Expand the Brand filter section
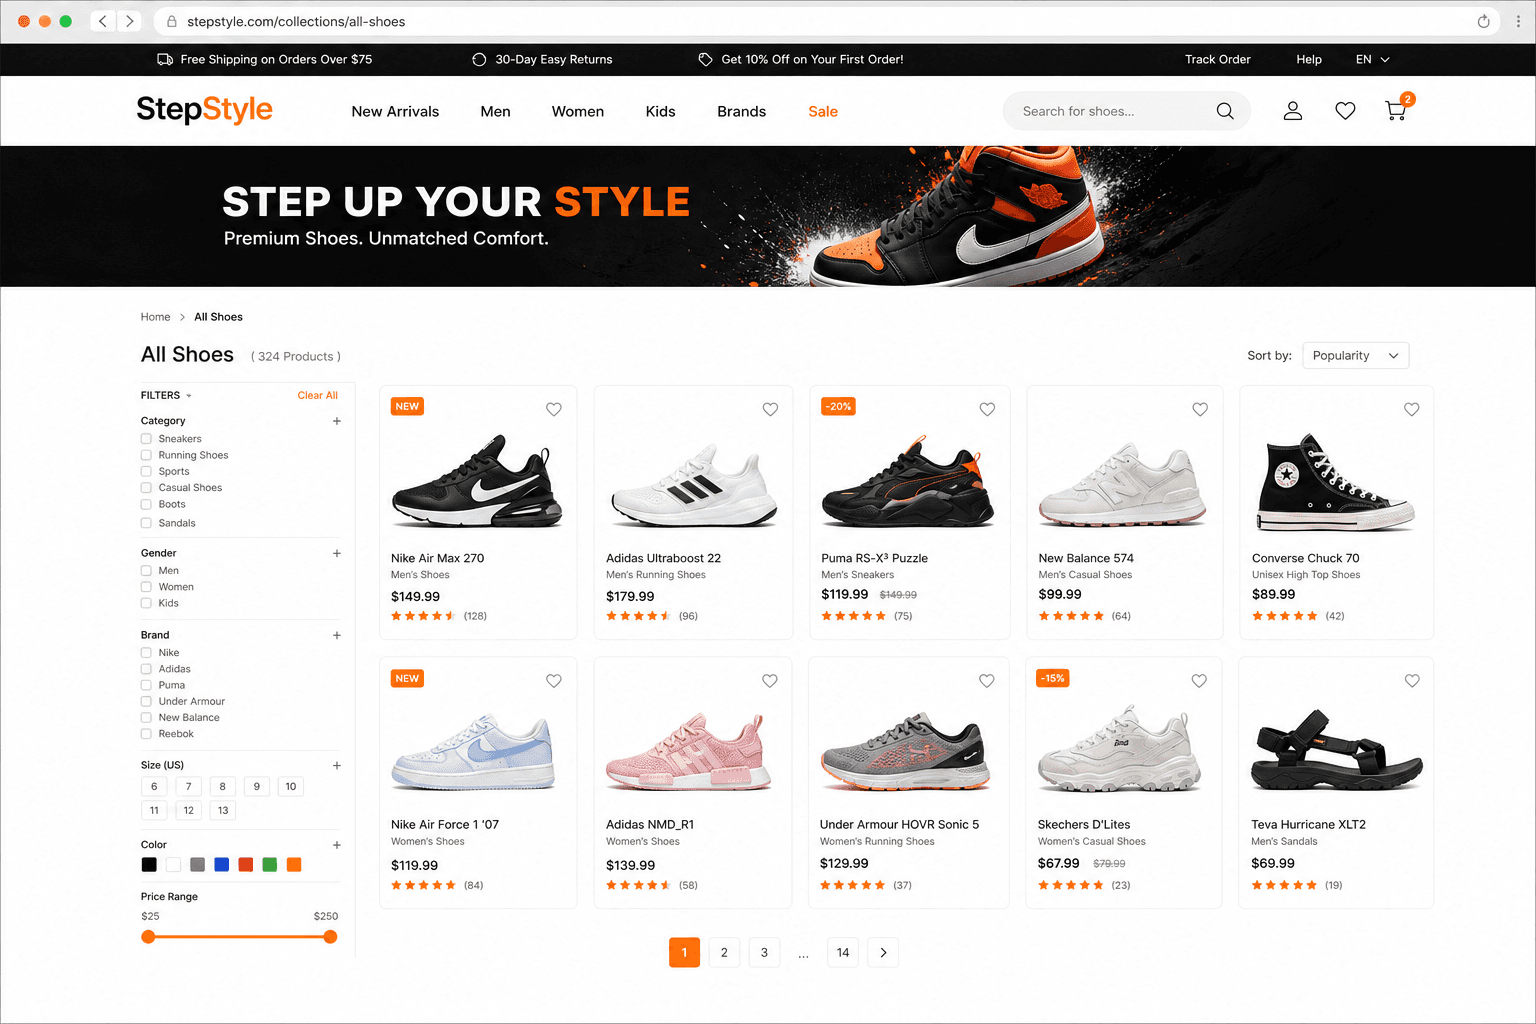Viewport: 1536px width, 1024px height. point(337,635)
